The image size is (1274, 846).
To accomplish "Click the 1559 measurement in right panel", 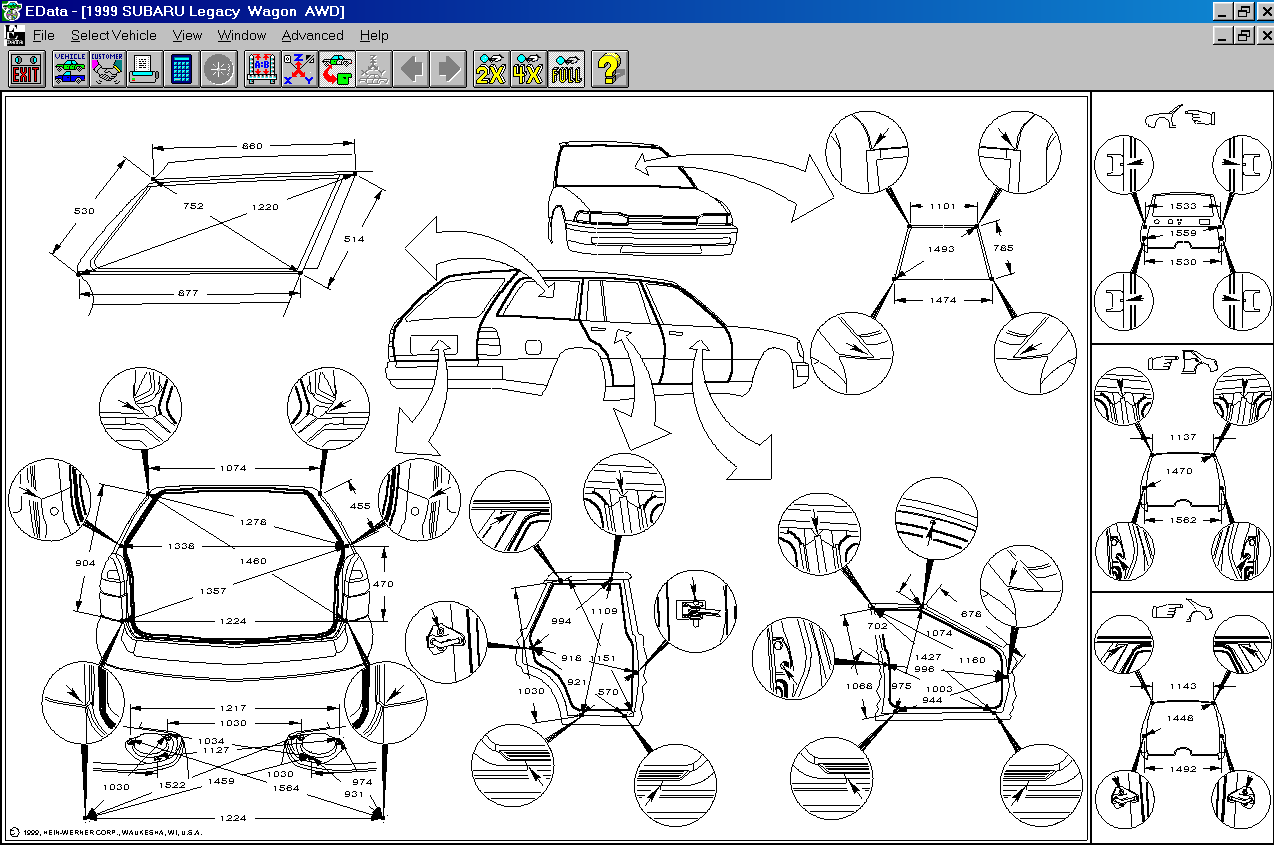I will coord(1183,233).
